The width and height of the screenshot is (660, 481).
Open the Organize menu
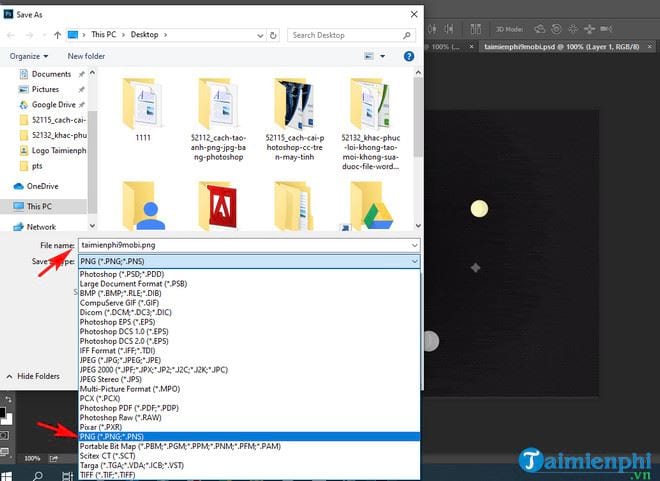pyautogui.click(x=29, y=56)
